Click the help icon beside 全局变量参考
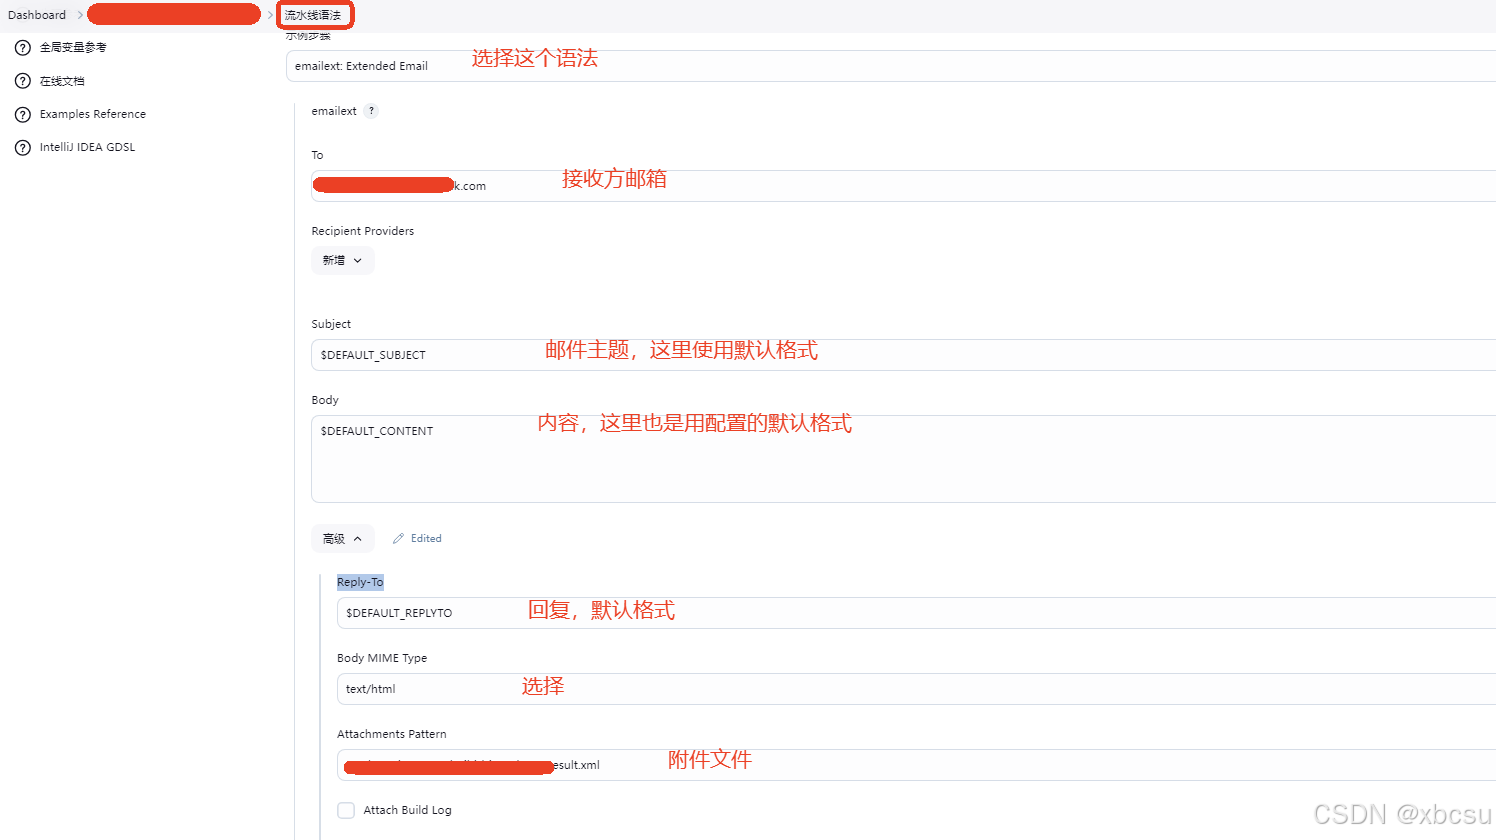The width and height of the screenshot is (1496, 840). coord(23,48)
